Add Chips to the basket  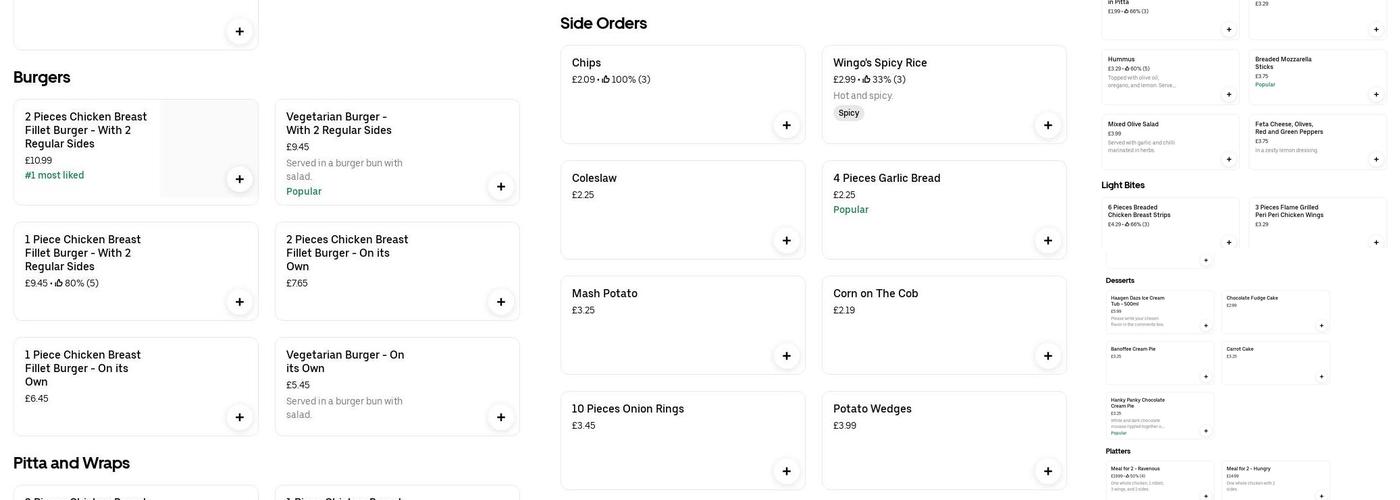pos(786,125)
